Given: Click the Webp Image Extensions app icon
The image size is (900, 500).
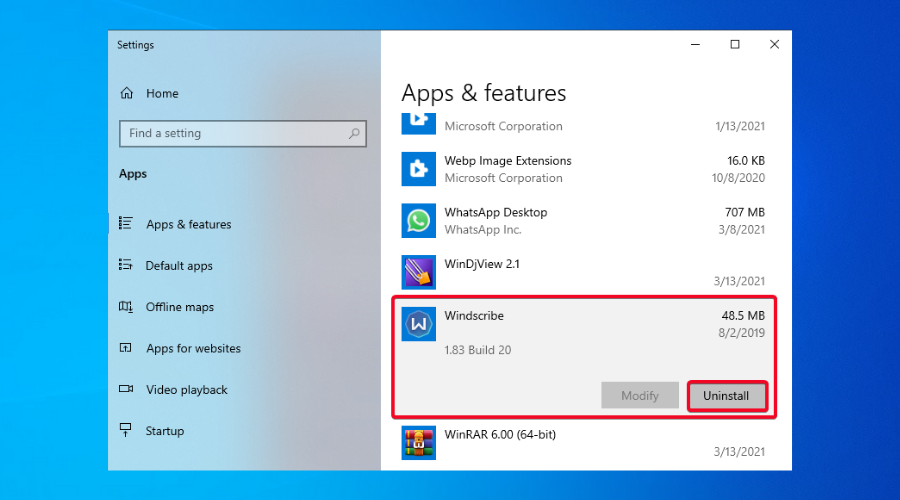Looking at the screenshot, I should 418,169.
